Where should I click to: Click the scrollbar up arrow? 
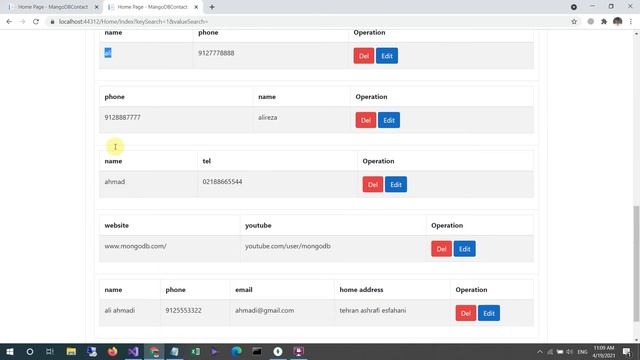point(636,33)
